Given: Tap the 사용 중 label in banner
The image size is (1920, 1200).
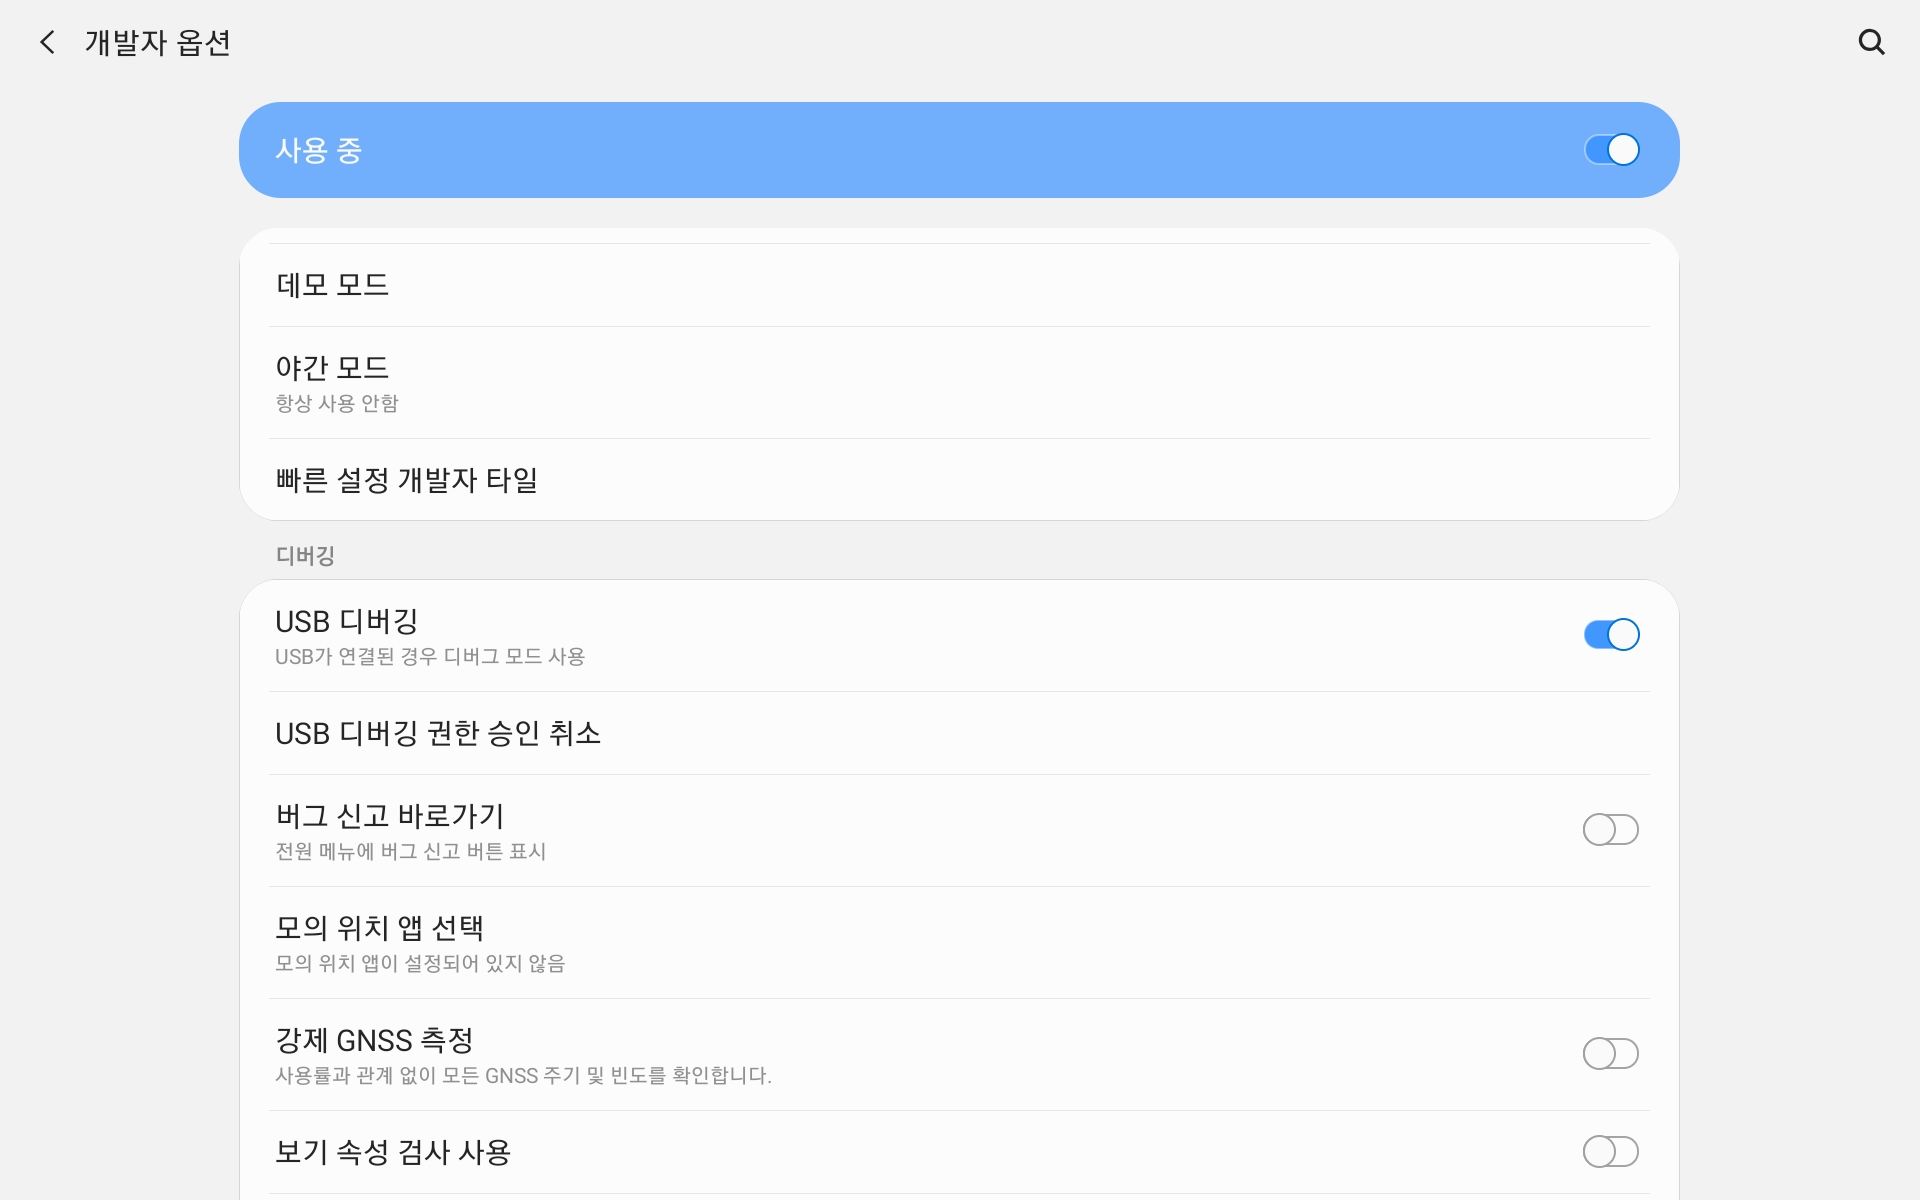Looking at the screenshot, I should pyautogui.click(x=319, y=150).
